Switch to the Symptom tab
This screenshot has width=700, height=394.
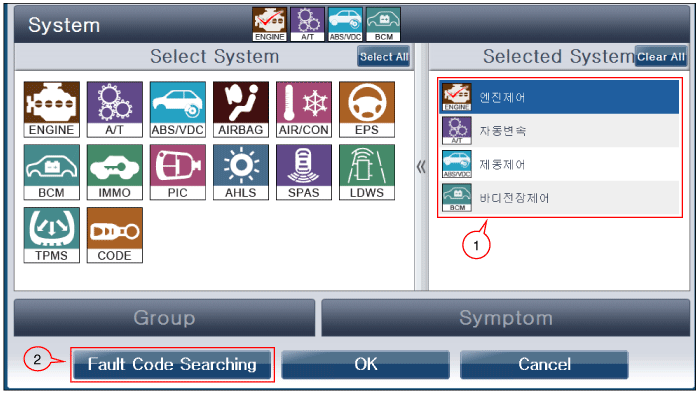coord(505,318)
